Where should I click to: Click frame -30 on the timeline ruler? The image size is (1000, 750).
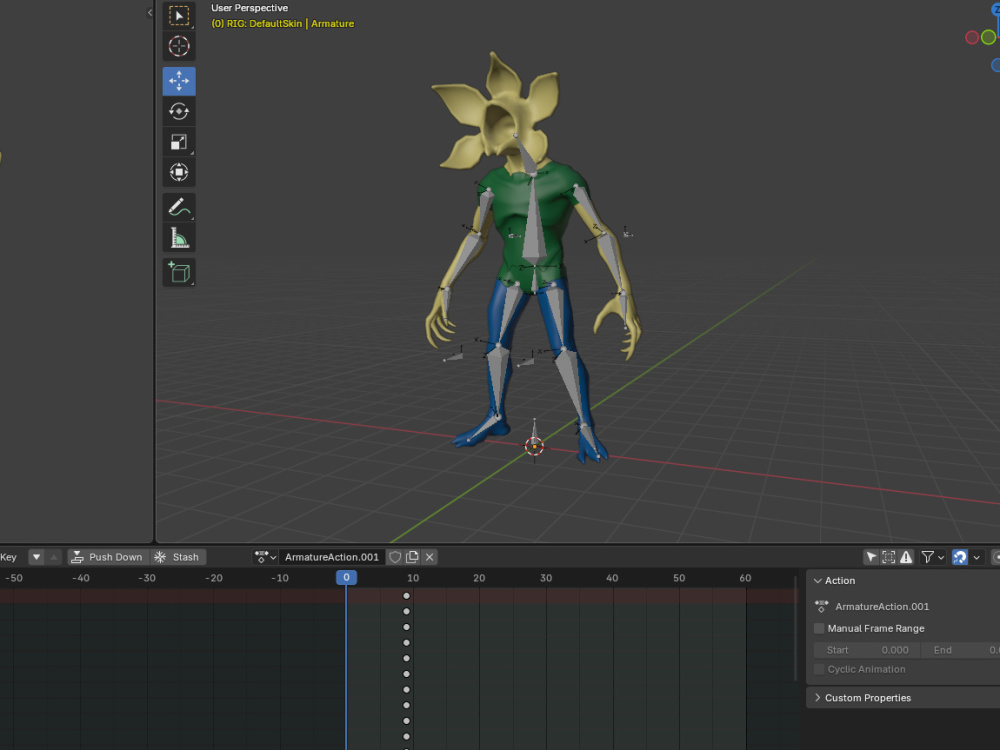coord(147,578)
